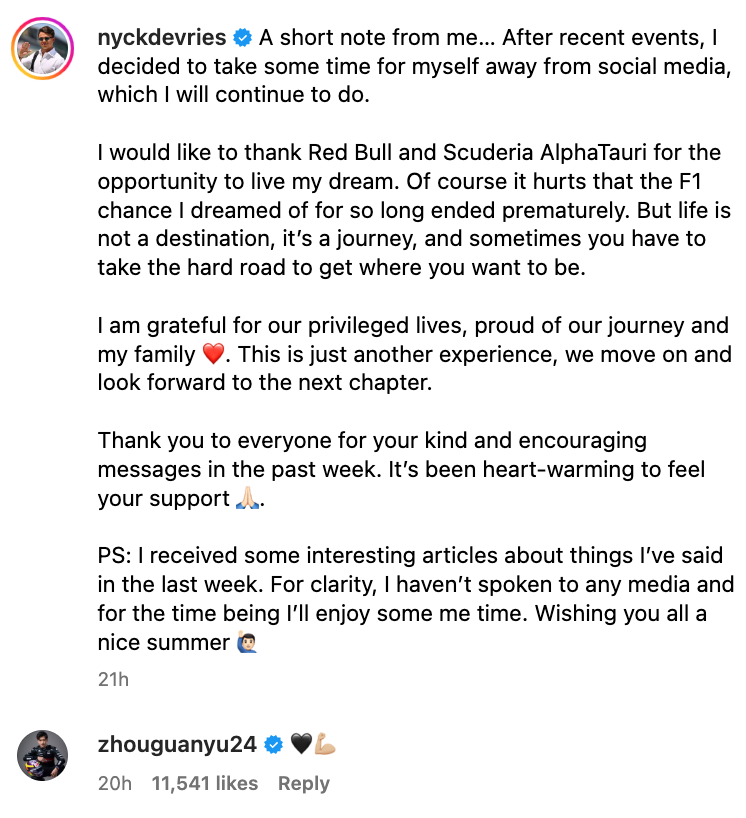Click the black heart emoji in comment
Screen dimensions: 746x818
pyautogui.click(x=301, y=744)
